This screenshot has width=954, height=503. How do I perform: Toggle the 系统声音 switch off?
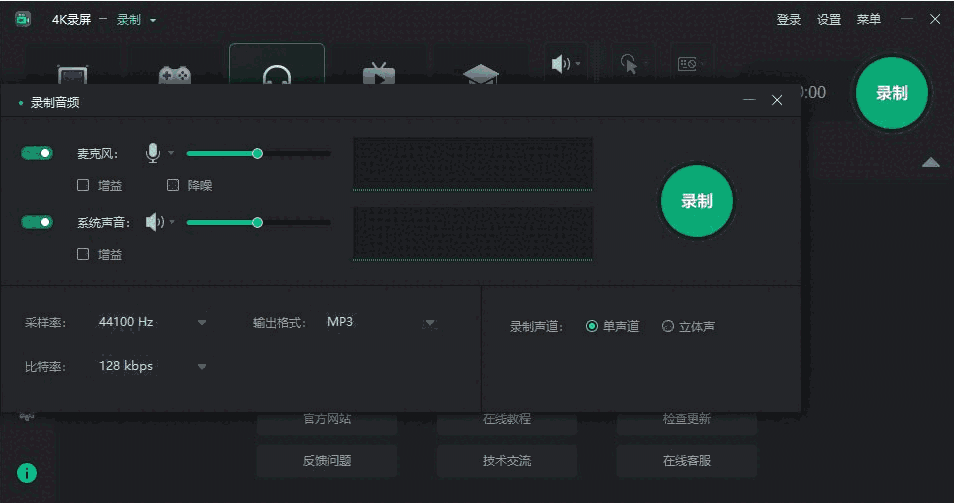[x=37, y=222]
